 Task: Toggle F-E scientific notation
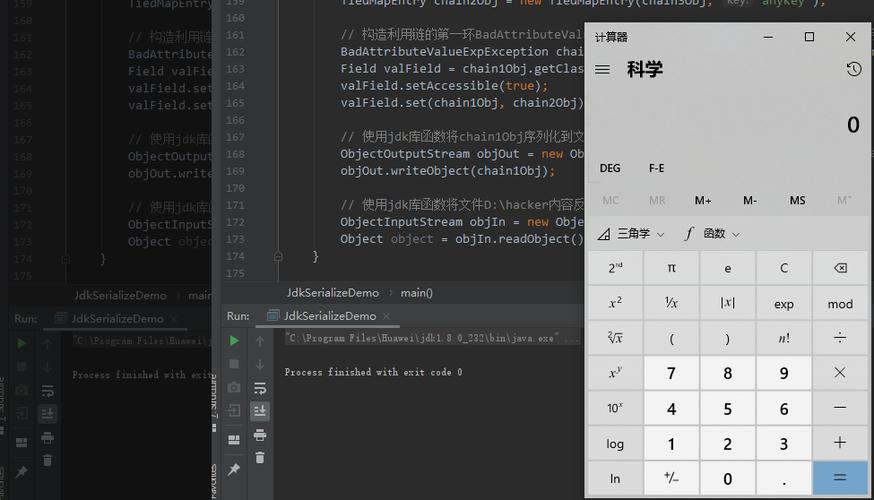(x=656, y=168)
